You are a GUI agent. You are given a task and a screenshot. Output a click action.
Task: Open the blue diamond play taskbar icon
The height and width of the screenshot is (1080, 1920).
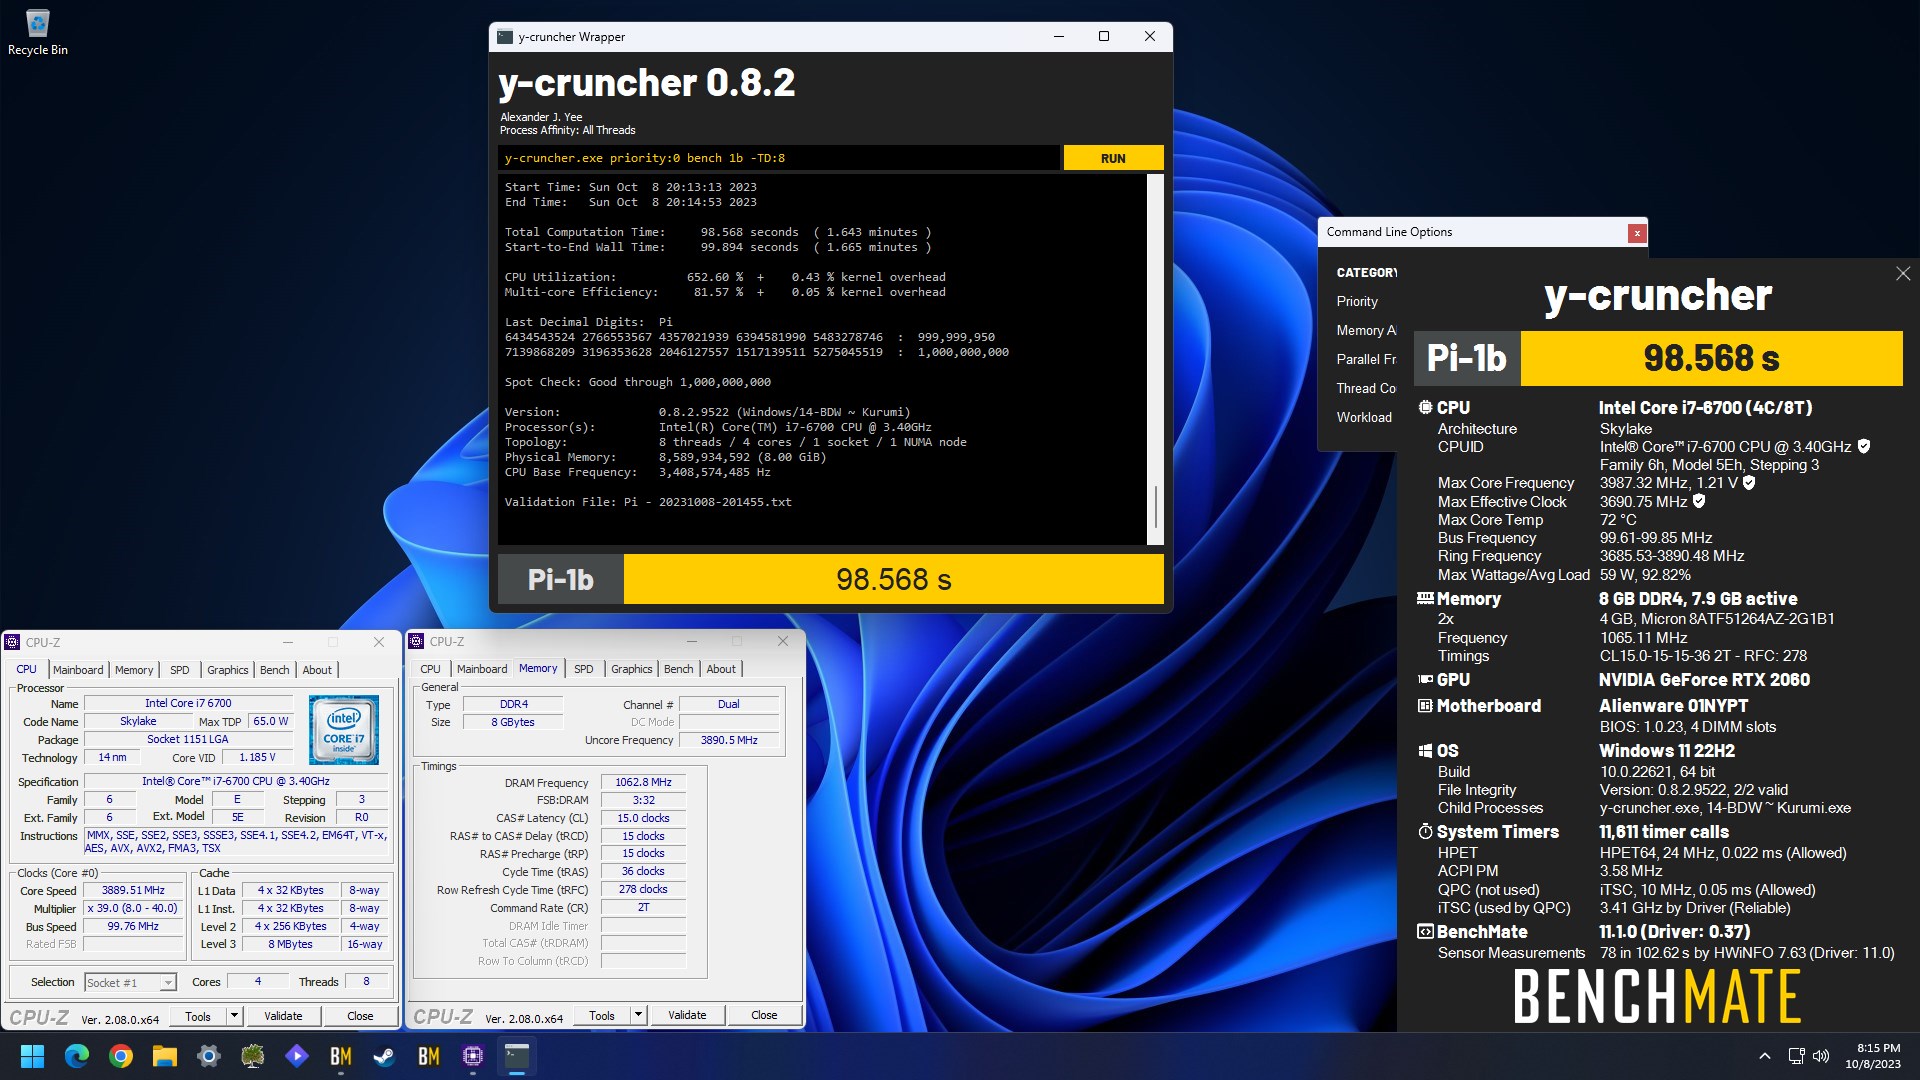tap(296, 1056)
